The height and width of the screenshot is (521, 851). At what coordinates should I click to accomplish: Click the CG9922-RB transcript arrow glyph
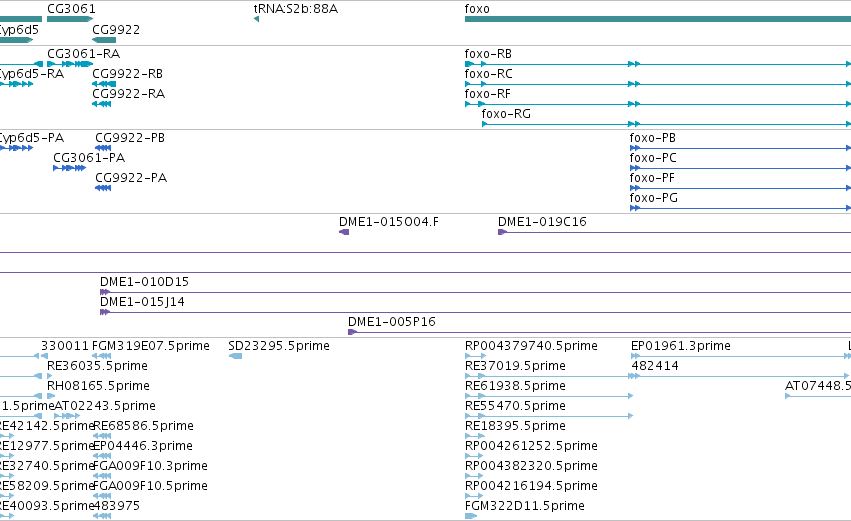tap(104, 84)
